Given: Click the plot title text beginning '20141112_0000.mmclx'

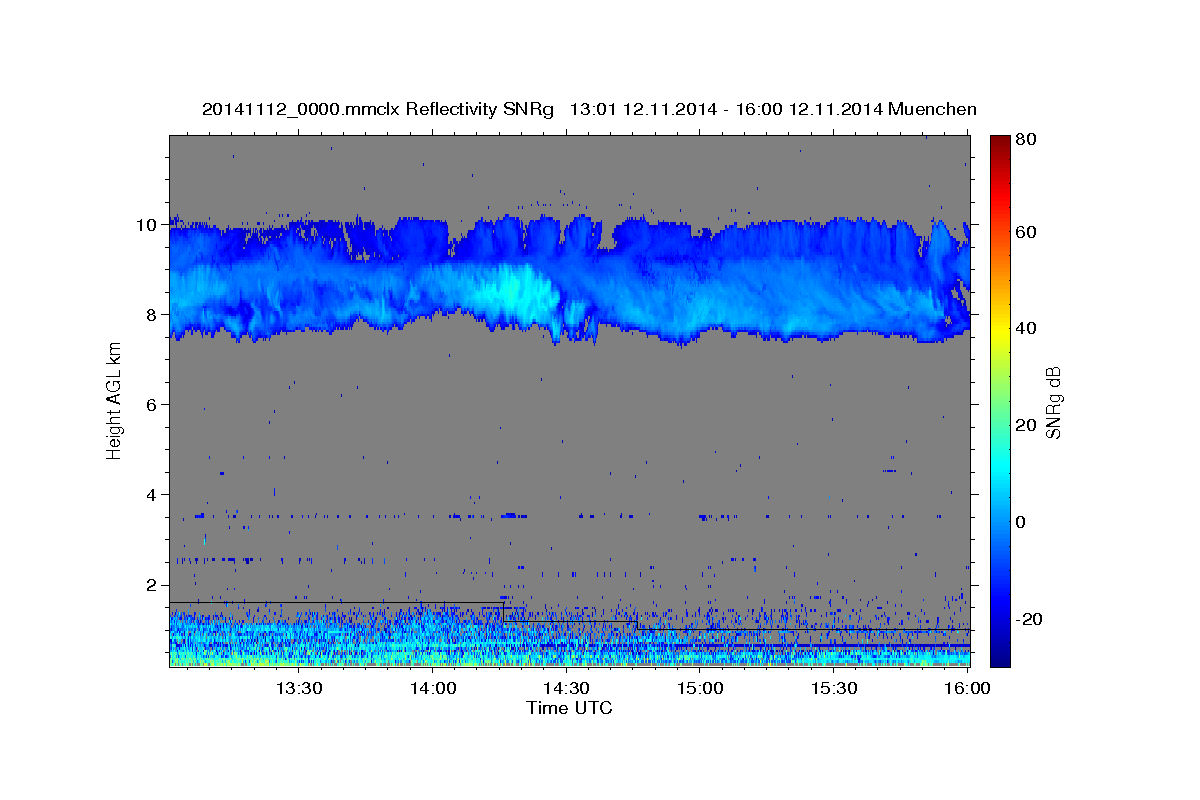Looking at the screenshot, I should (x=589, y=109).
